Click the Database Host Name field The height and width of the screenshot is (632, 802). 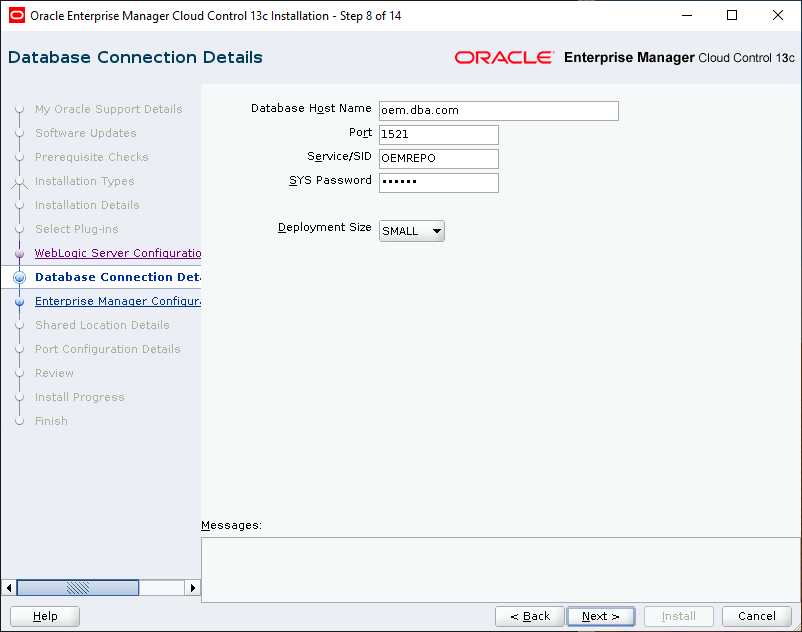tap(499, 110)
